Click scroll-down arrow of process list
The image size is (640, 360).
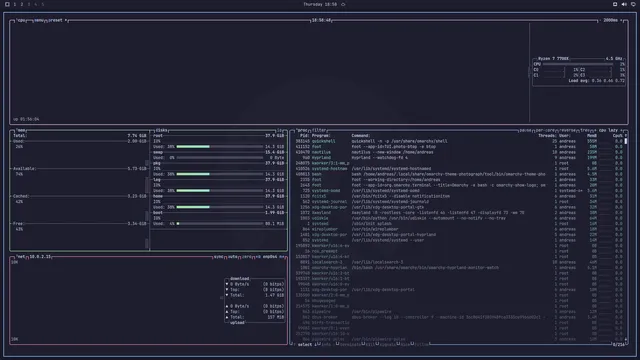tap(626, 339)
